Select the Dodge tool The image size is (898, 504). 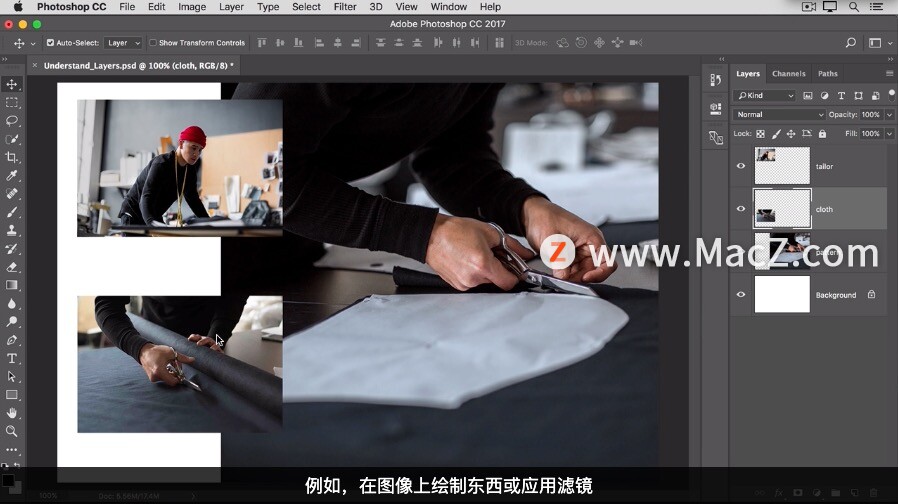point(11,322)
